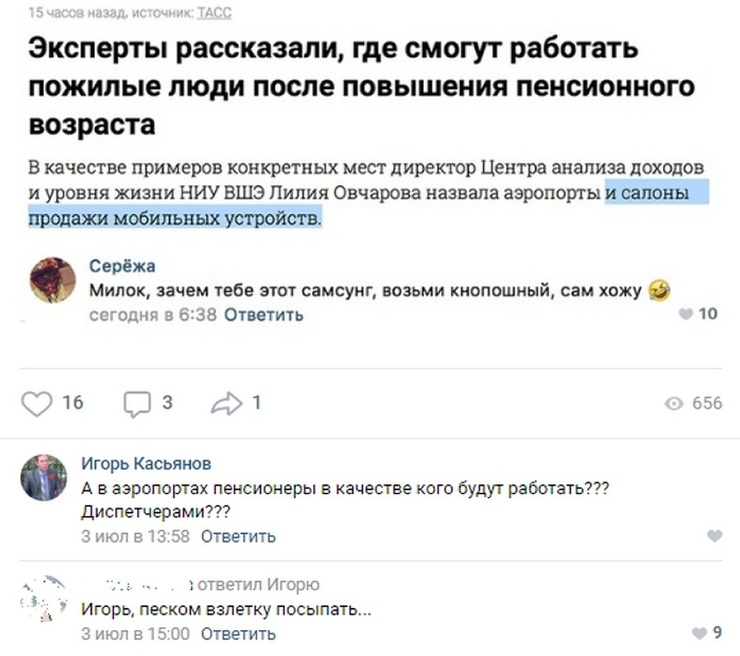Open the 3 июл в 13:58 timestamp

135,537
